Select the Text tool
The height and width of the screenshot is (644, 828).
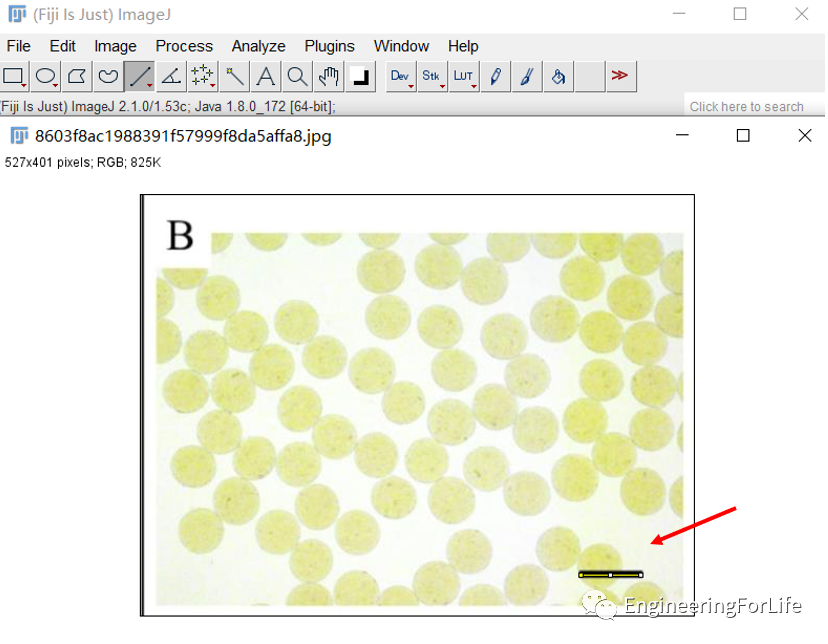265,77
